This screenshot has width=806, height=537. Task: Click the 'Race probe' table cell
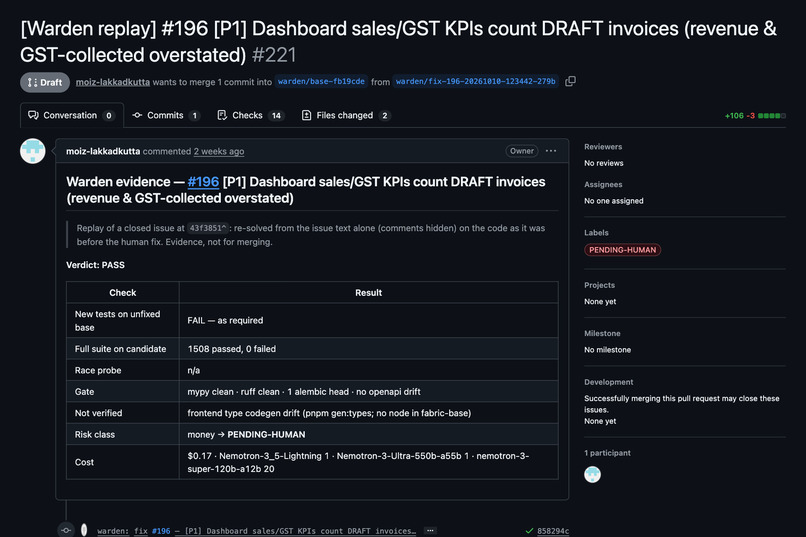tap(123, 370)
